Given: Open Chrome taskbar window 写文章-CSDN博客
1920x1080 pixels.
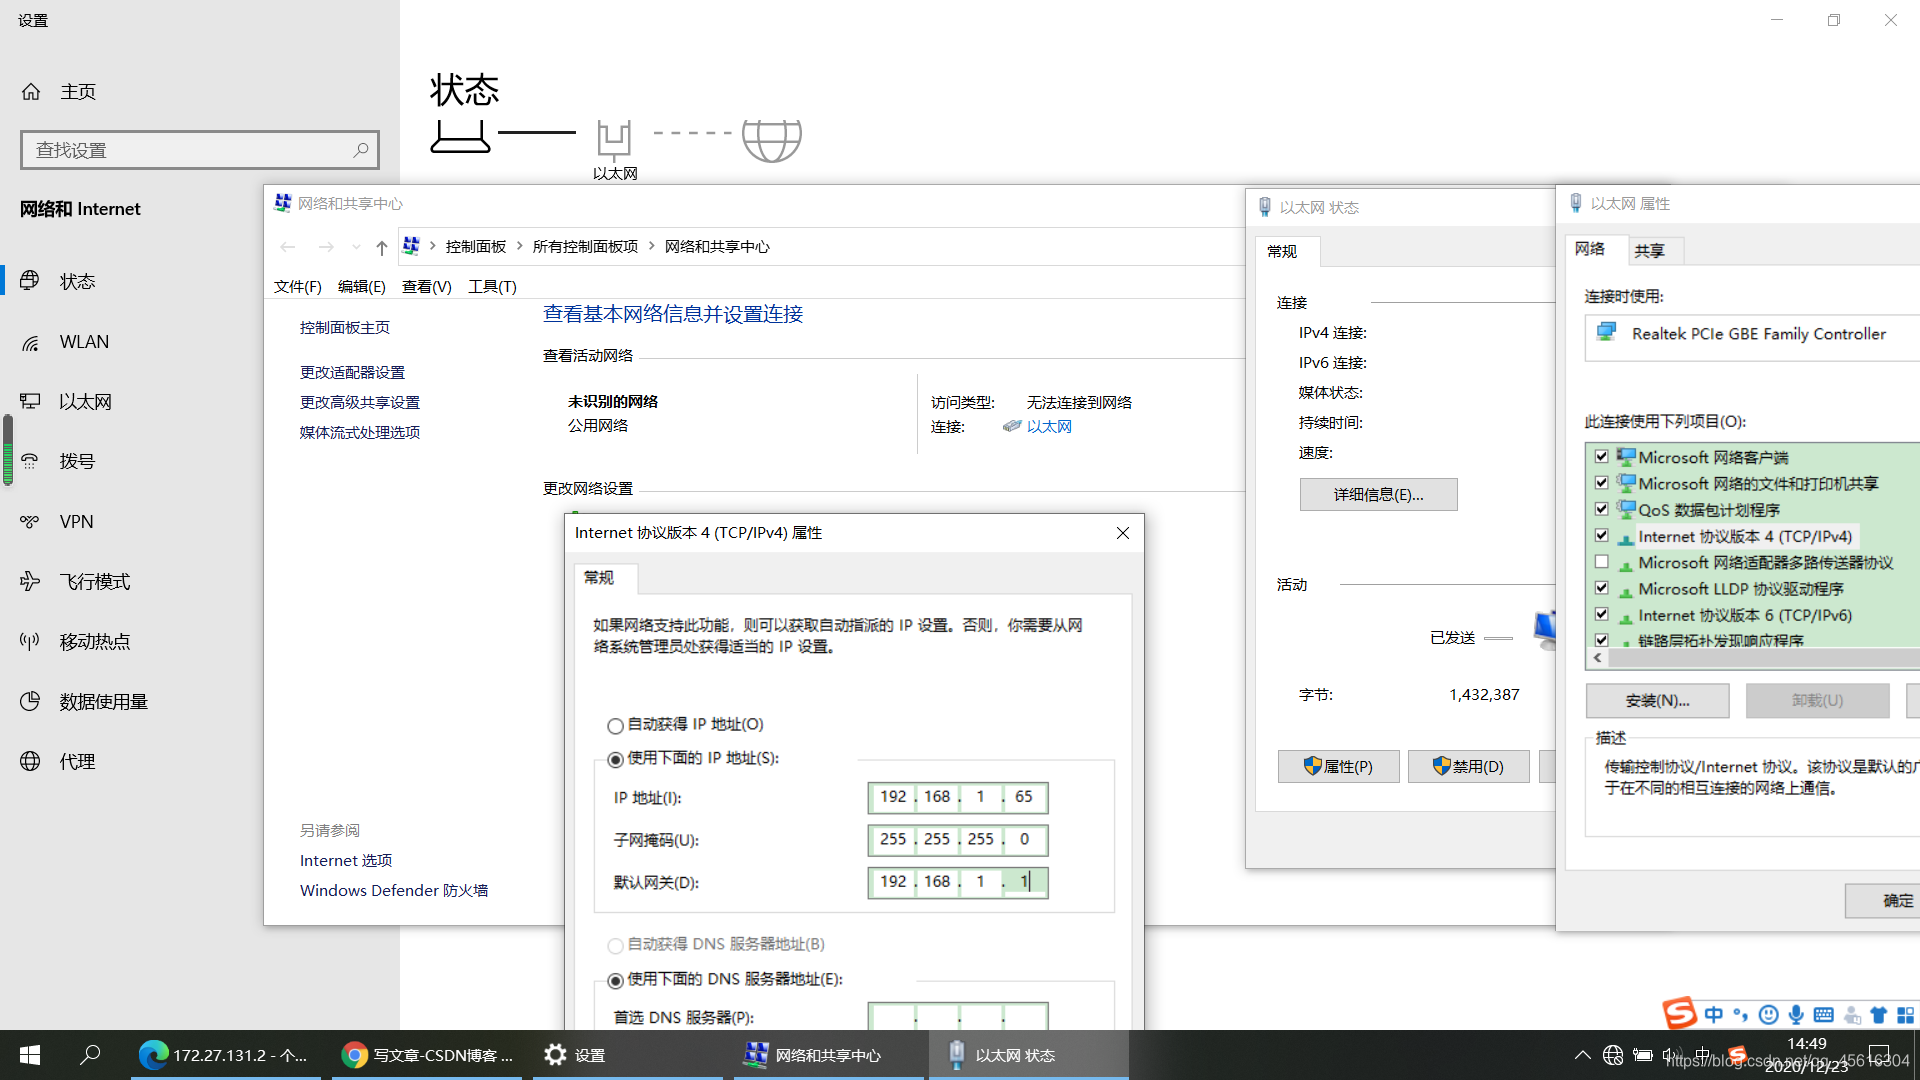Looking at the screenshot, I should (x=427, y=1055).
